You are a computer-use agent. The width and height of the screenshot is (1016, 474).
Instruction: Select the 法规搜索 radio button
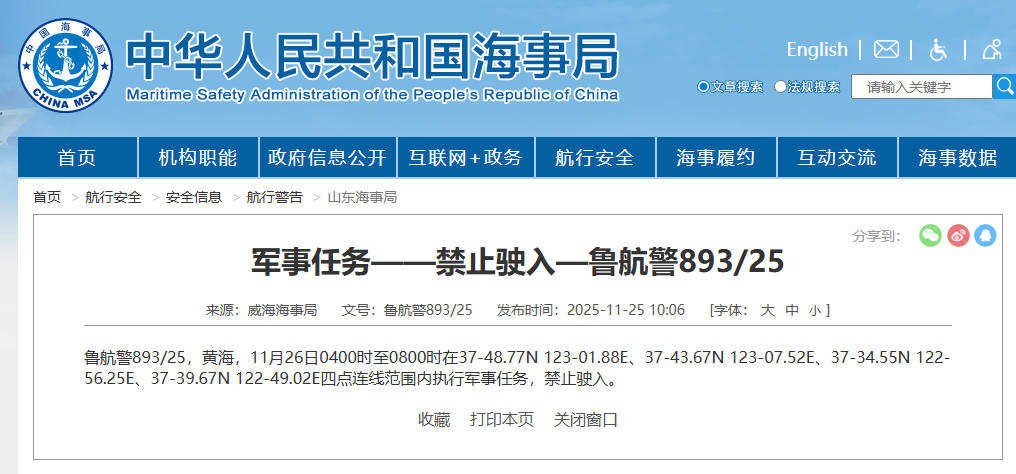(781, 87)
